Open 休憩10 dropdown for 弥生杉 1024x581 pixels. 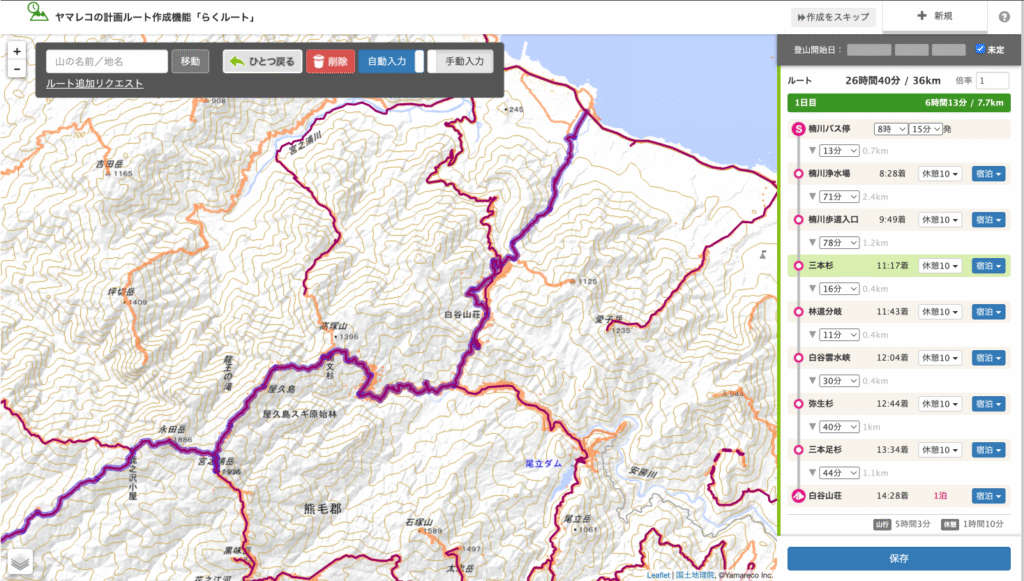[940, 404]
